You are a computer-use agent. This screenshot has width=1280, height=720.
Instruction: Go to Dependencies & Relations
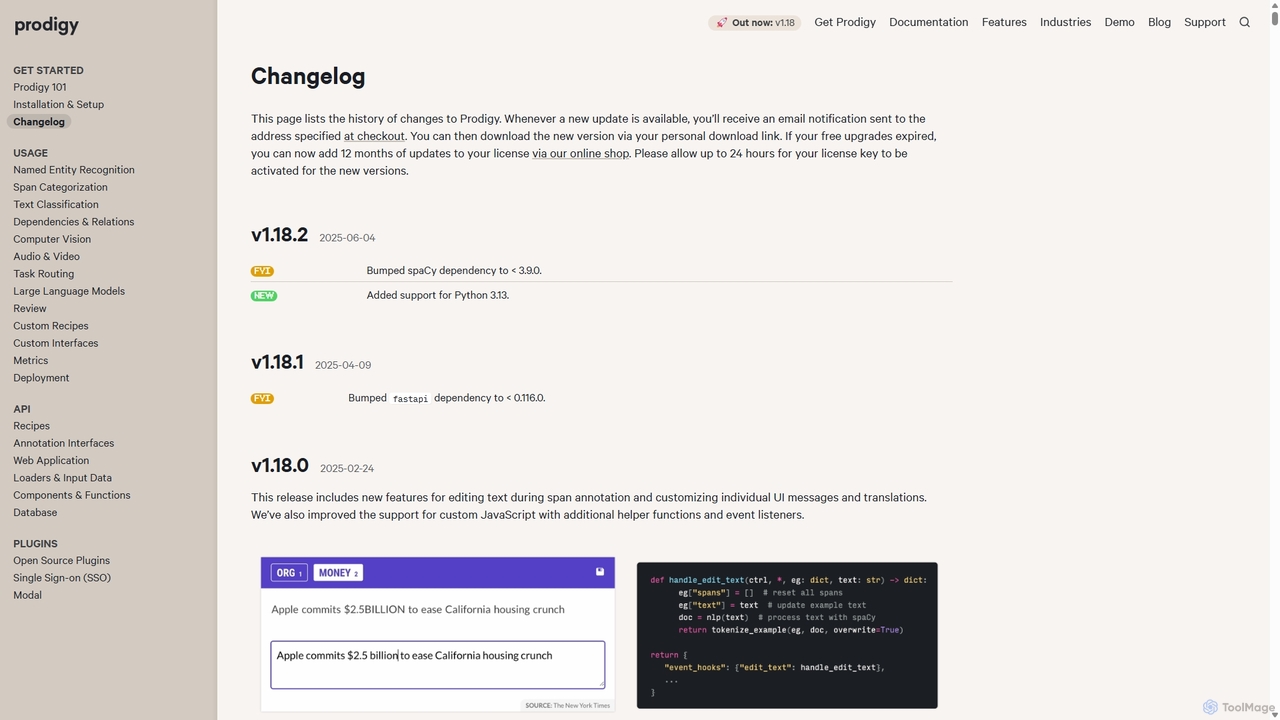pos(73,222)
